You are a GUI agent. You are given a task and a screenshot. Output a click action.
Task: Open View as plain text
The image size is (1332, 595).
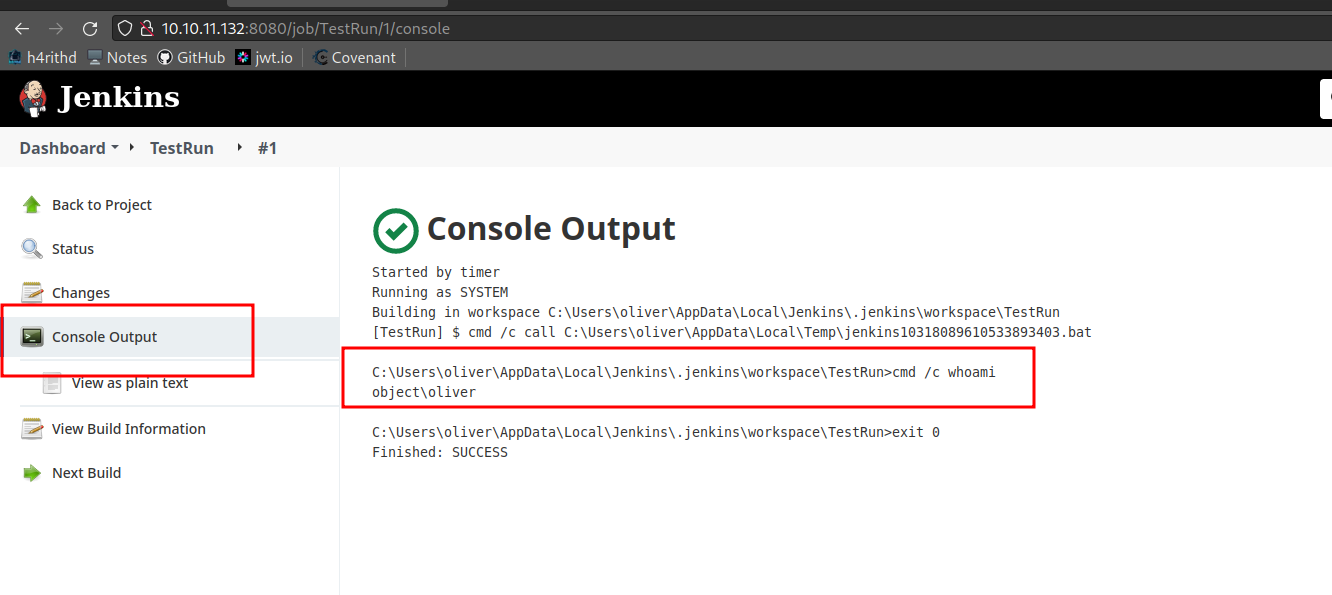[x=130, y=383]
